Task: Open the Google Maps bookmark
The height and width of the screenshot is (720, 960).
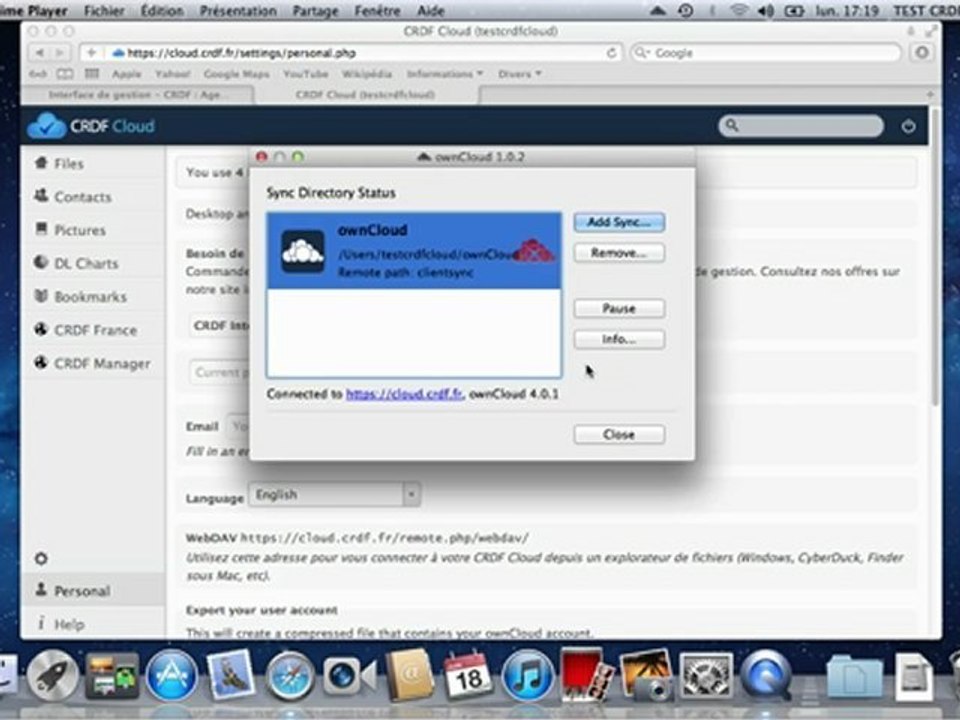Action: click(x=236, y=74)
